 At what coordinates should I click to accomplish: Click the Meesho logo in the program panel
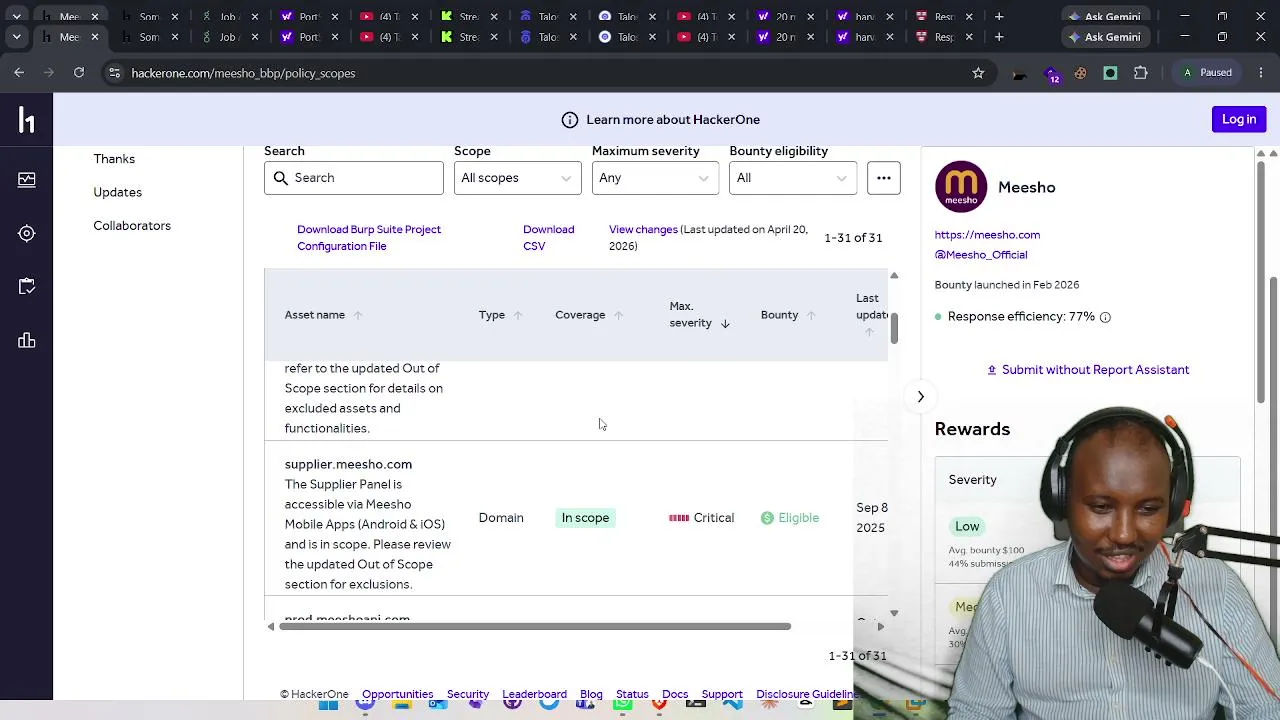(x=961, y=187)
